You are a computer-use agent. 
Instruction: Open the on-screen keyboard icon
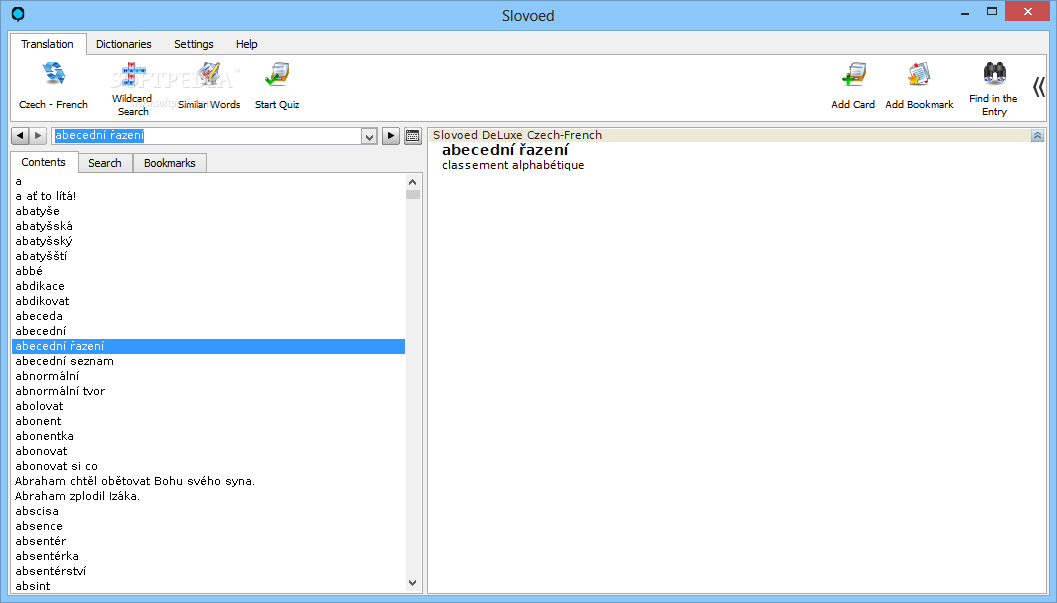point(413,135)
